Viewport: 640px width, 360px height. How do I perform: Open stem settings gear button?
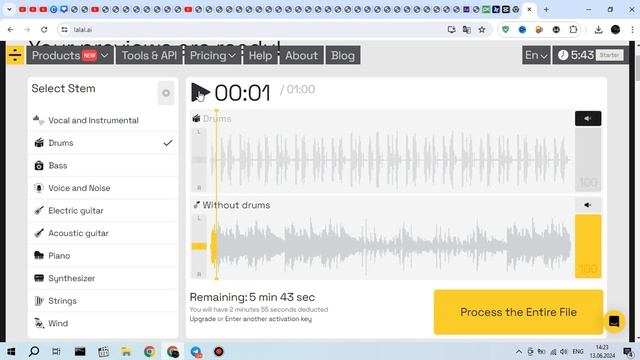pos(166,93)
